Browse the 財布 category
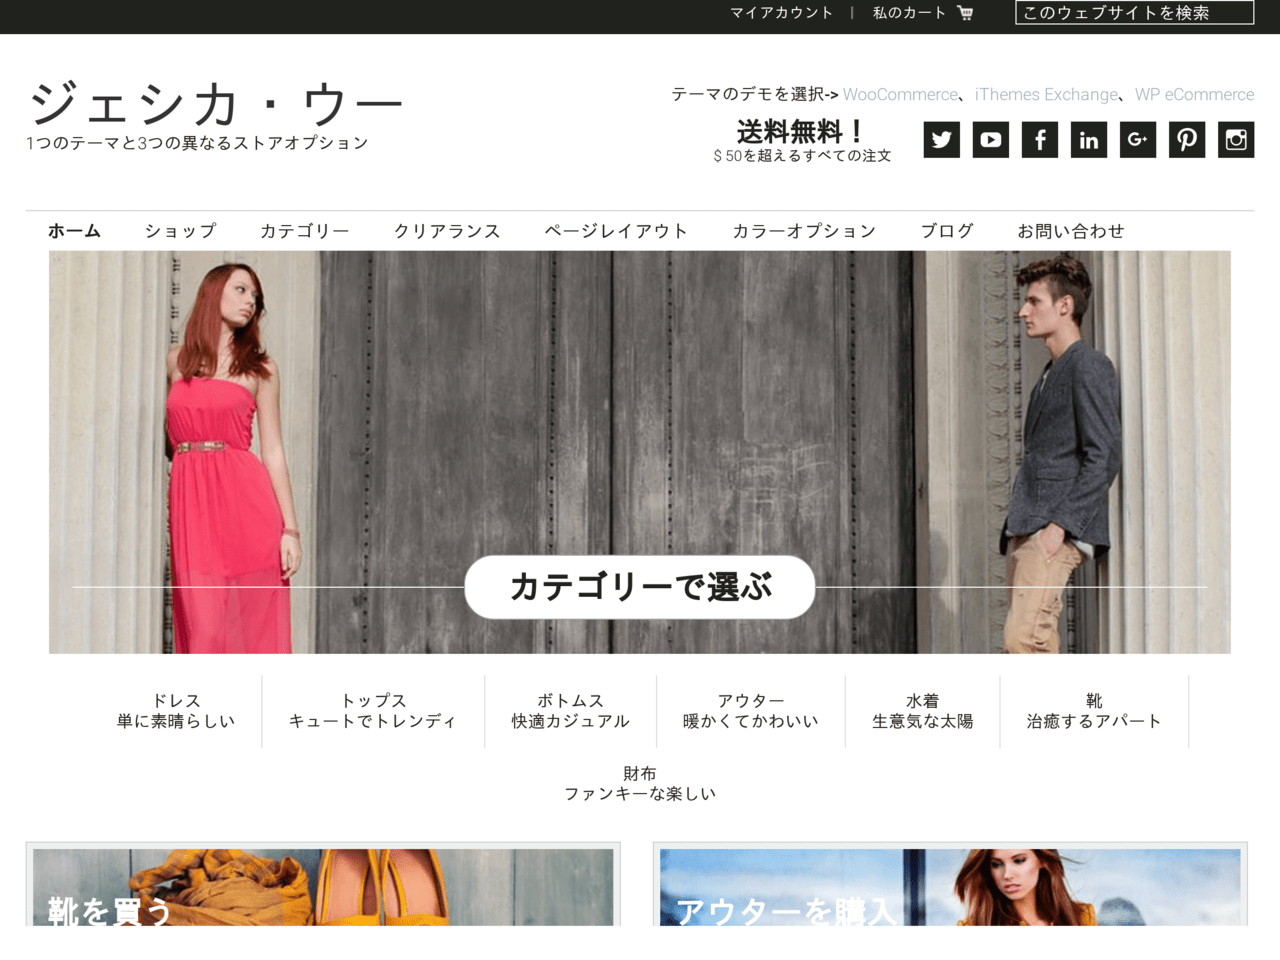The image size is (1280, 960). [x=640, y=784]
